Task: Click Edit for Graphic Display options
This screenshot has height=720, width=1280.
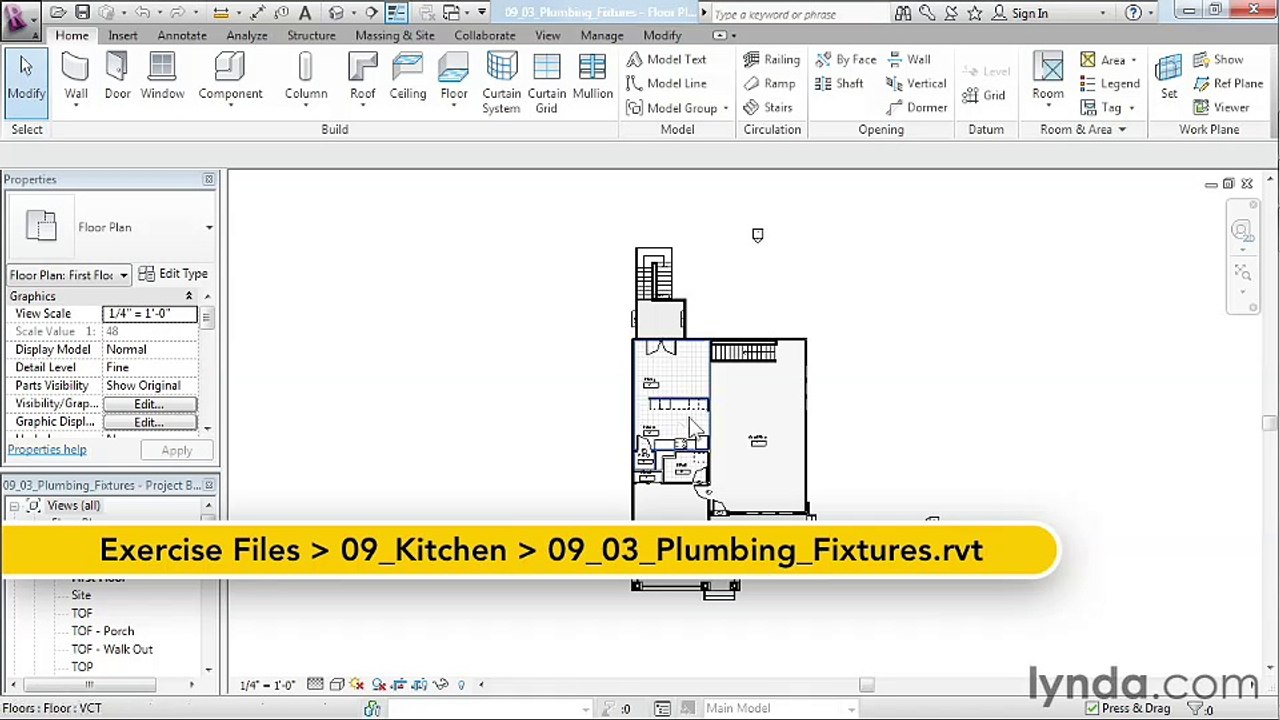Action: (149, 422)
